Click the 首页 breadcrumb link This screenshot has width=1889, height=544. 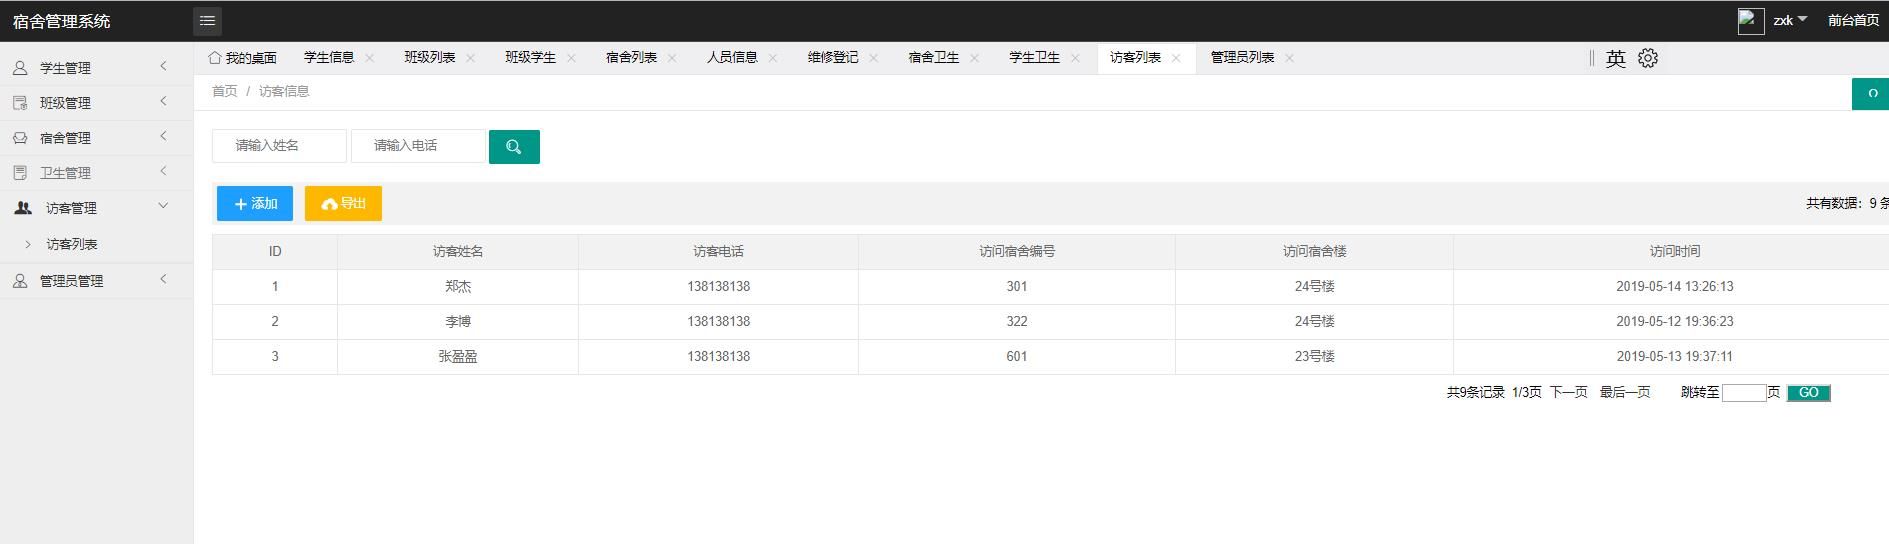(x=225, y=91)
